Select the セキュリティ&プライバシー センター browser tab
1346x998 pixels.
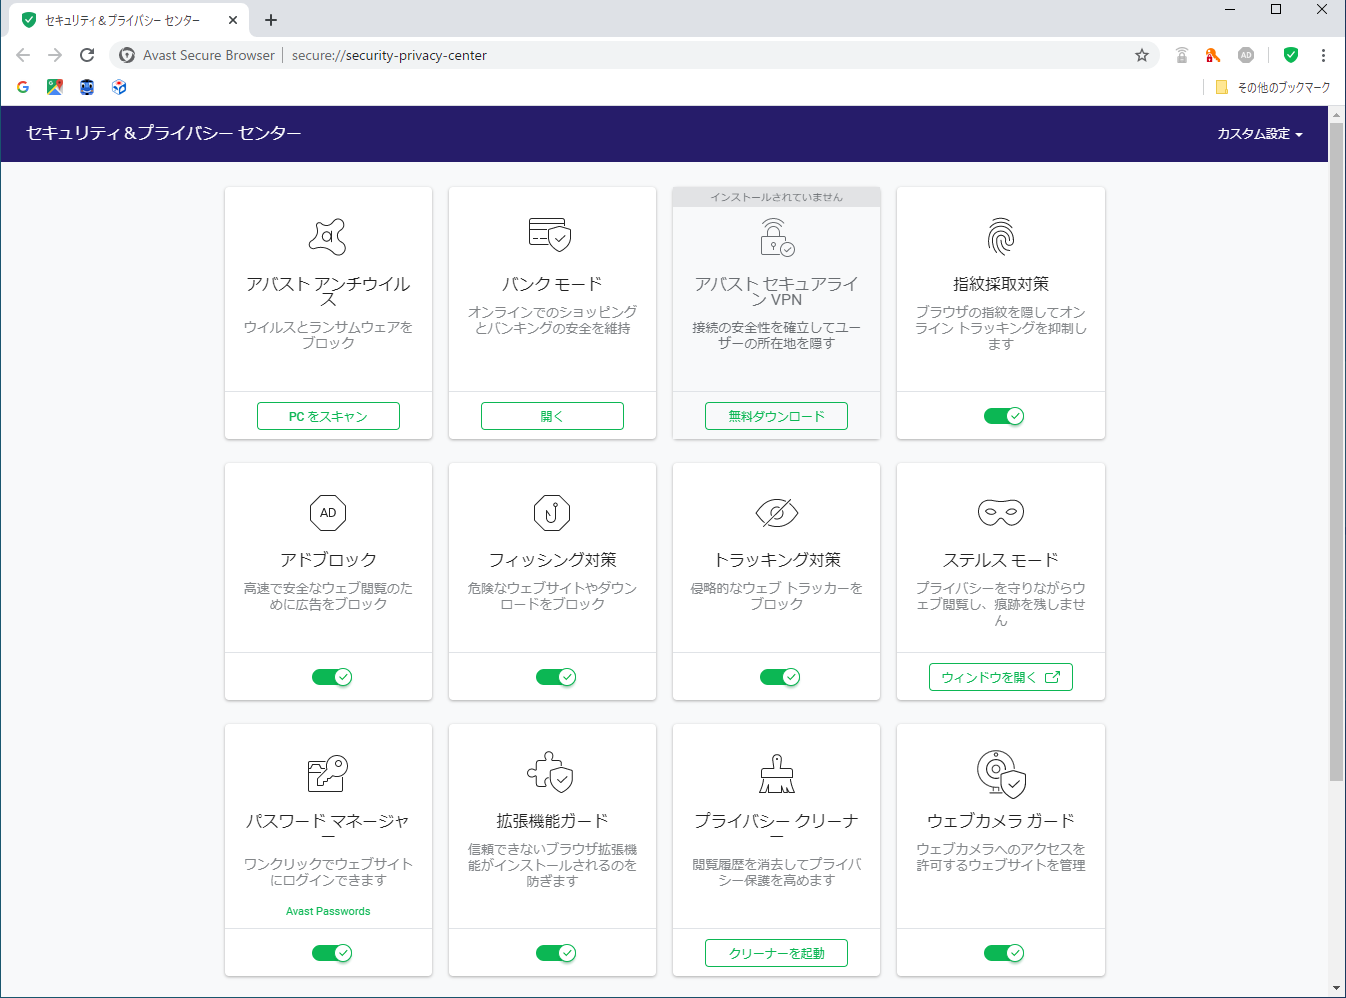point(129,20)
